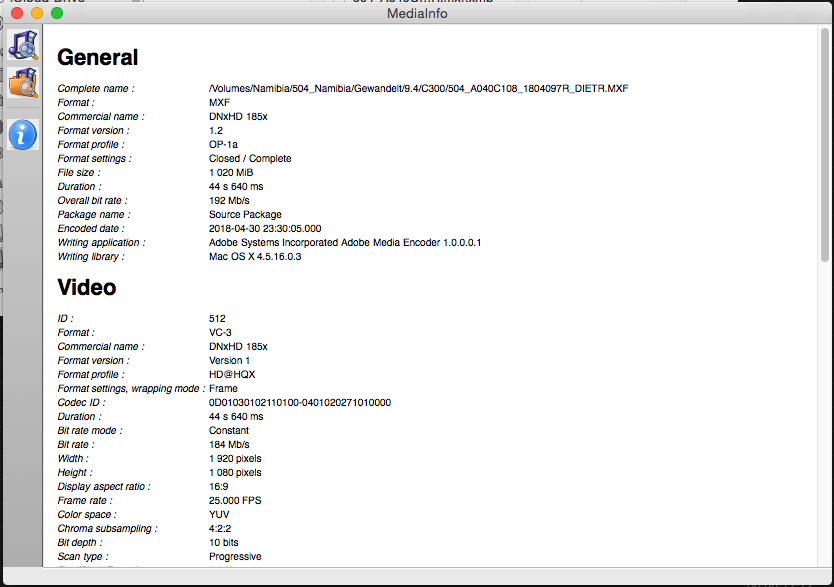Viewport: 834px width, 587px height.
Task: Select the Encoded date value
Action: click(x=265, y=229)
